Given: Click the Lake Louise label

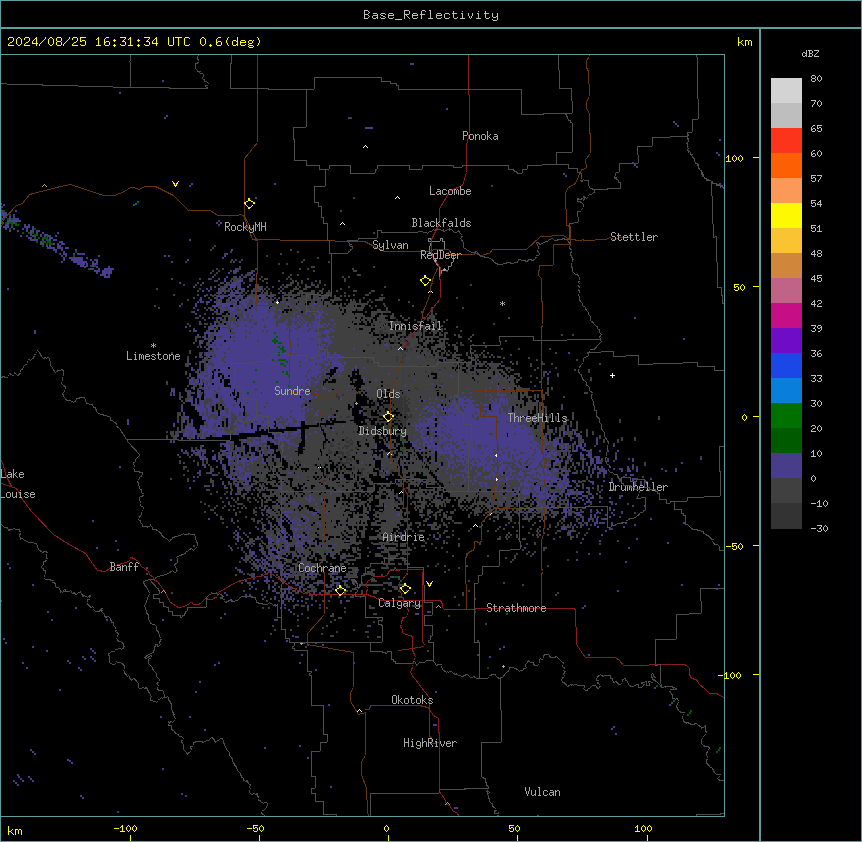Looking at the screenshot, I should click(x=18, y=484).
